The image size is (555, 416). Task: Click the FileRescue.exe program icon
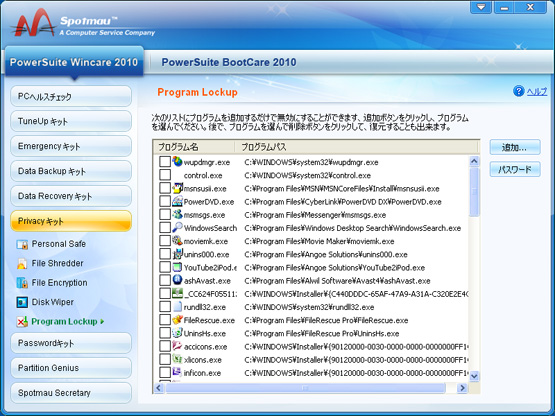[x=177, y=320]
